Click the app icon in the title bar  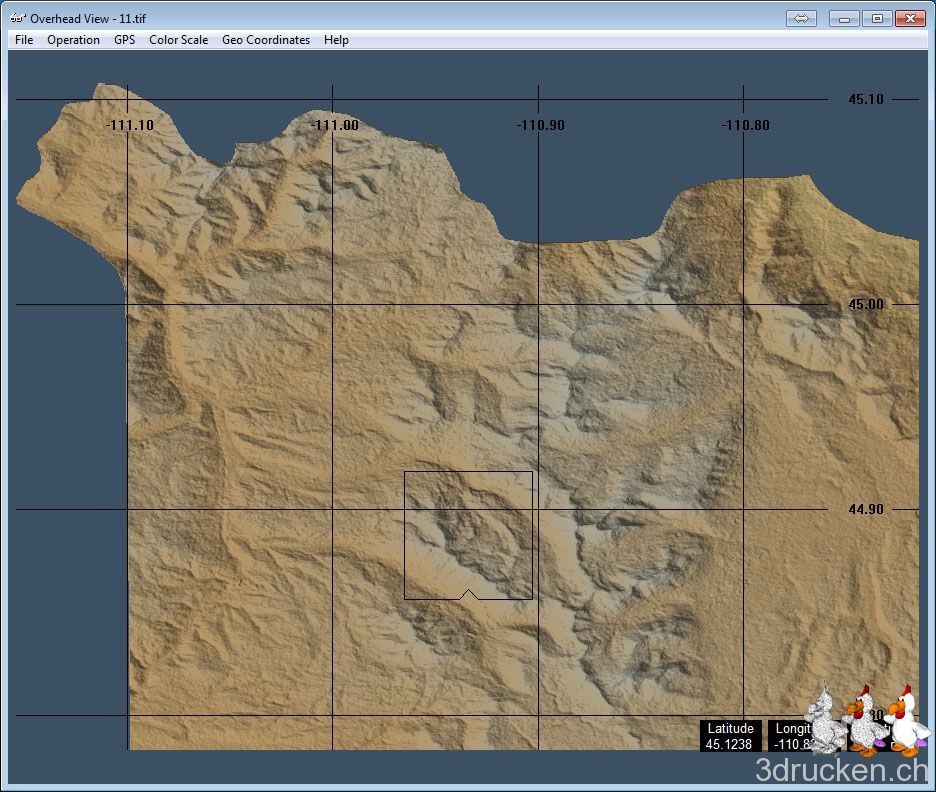17,18
